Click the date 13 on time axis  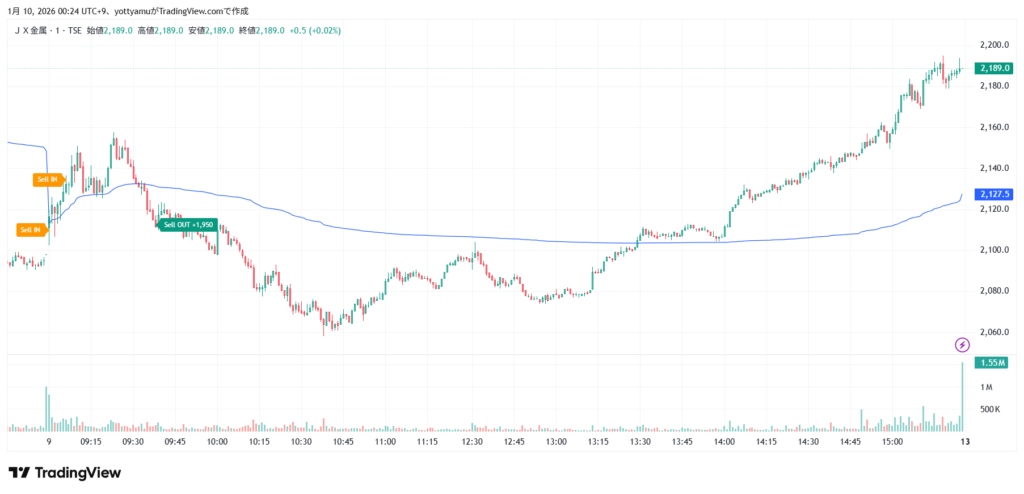point(964,441)
